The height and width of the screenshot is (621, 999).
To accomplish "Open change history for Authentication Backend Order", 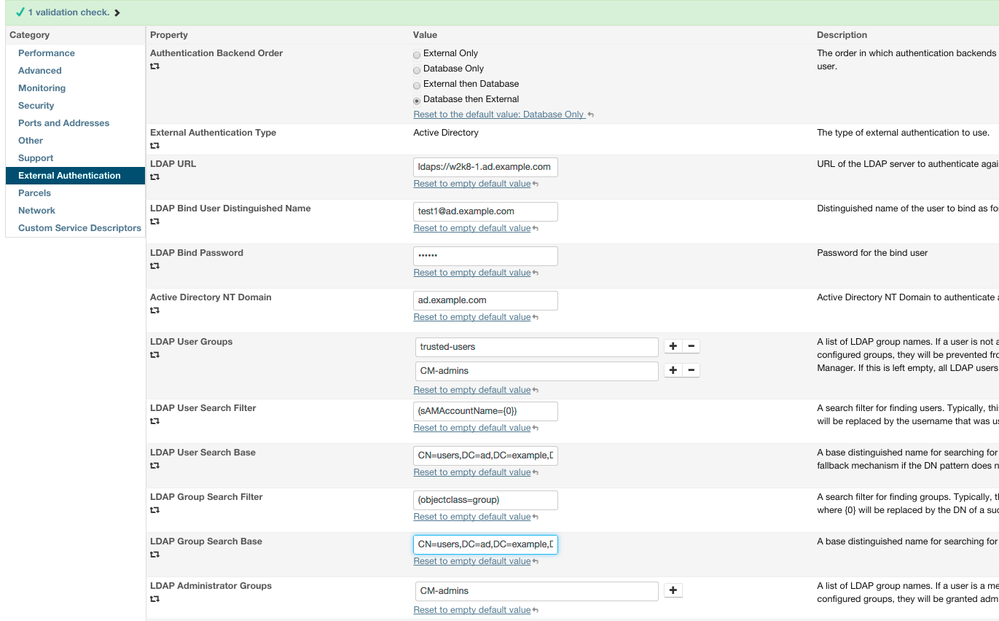I will (153, 67).
